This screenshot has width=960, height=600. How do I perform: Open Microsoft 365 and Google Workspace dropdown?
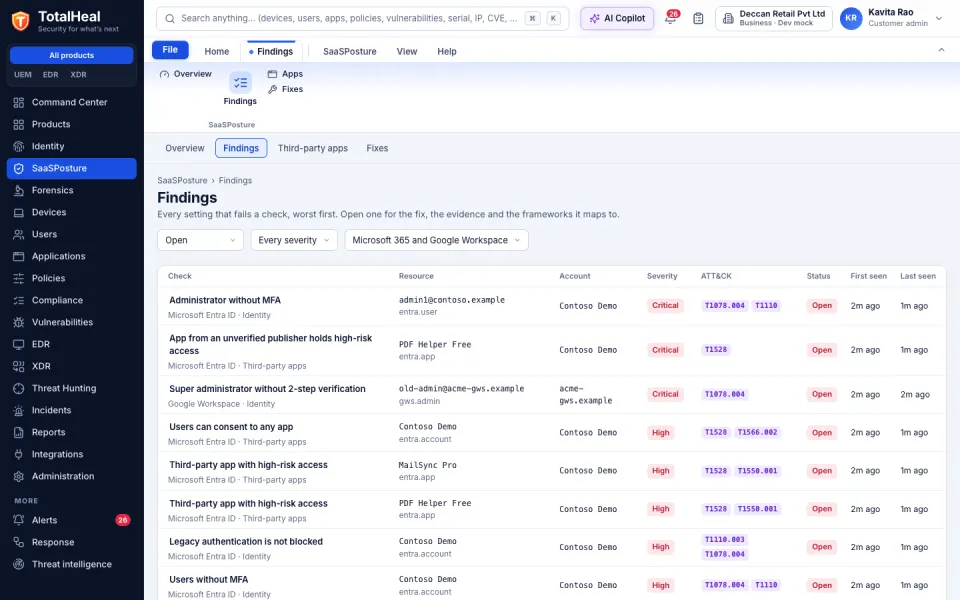click(437, 240)
